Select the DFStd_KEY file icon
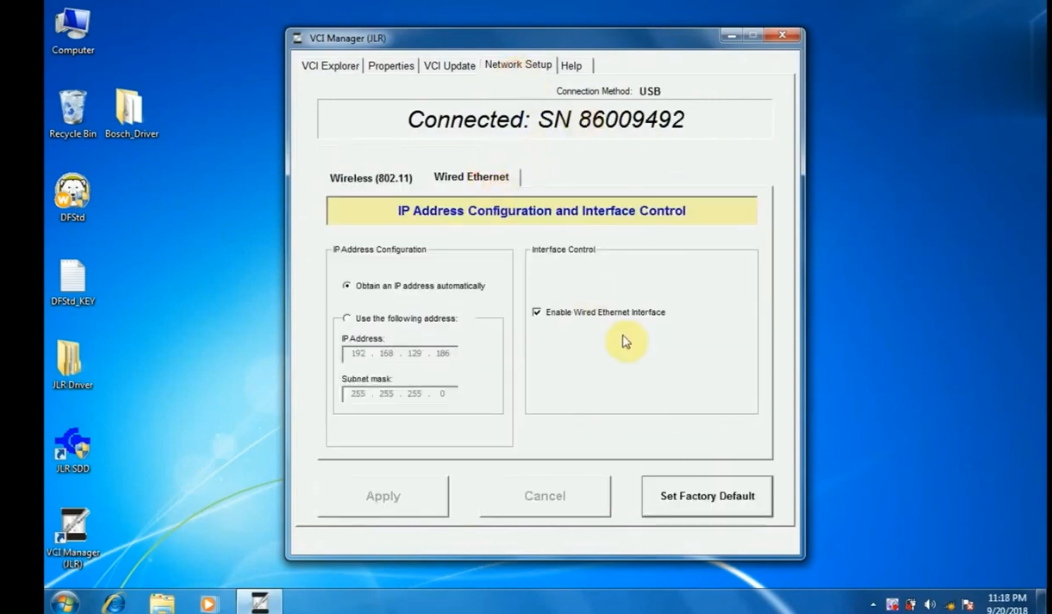This screenshot has height=614, width=1052. (72, 282)
